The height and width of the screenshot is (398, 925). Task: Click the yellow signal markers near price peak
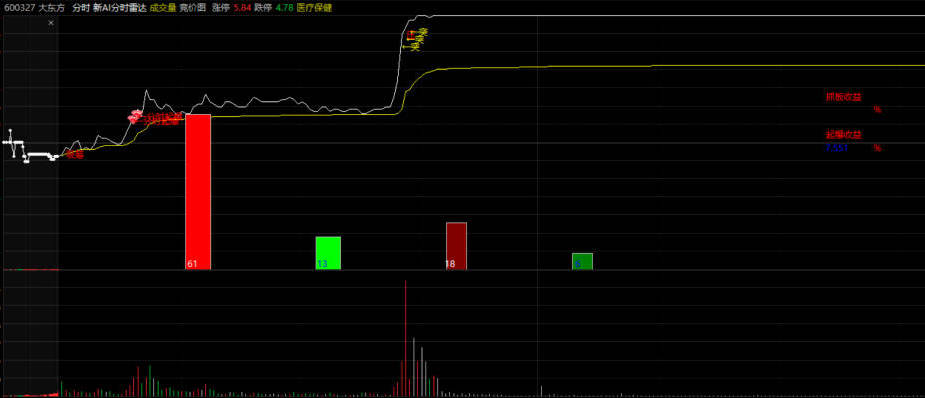(x=415, y=39)
